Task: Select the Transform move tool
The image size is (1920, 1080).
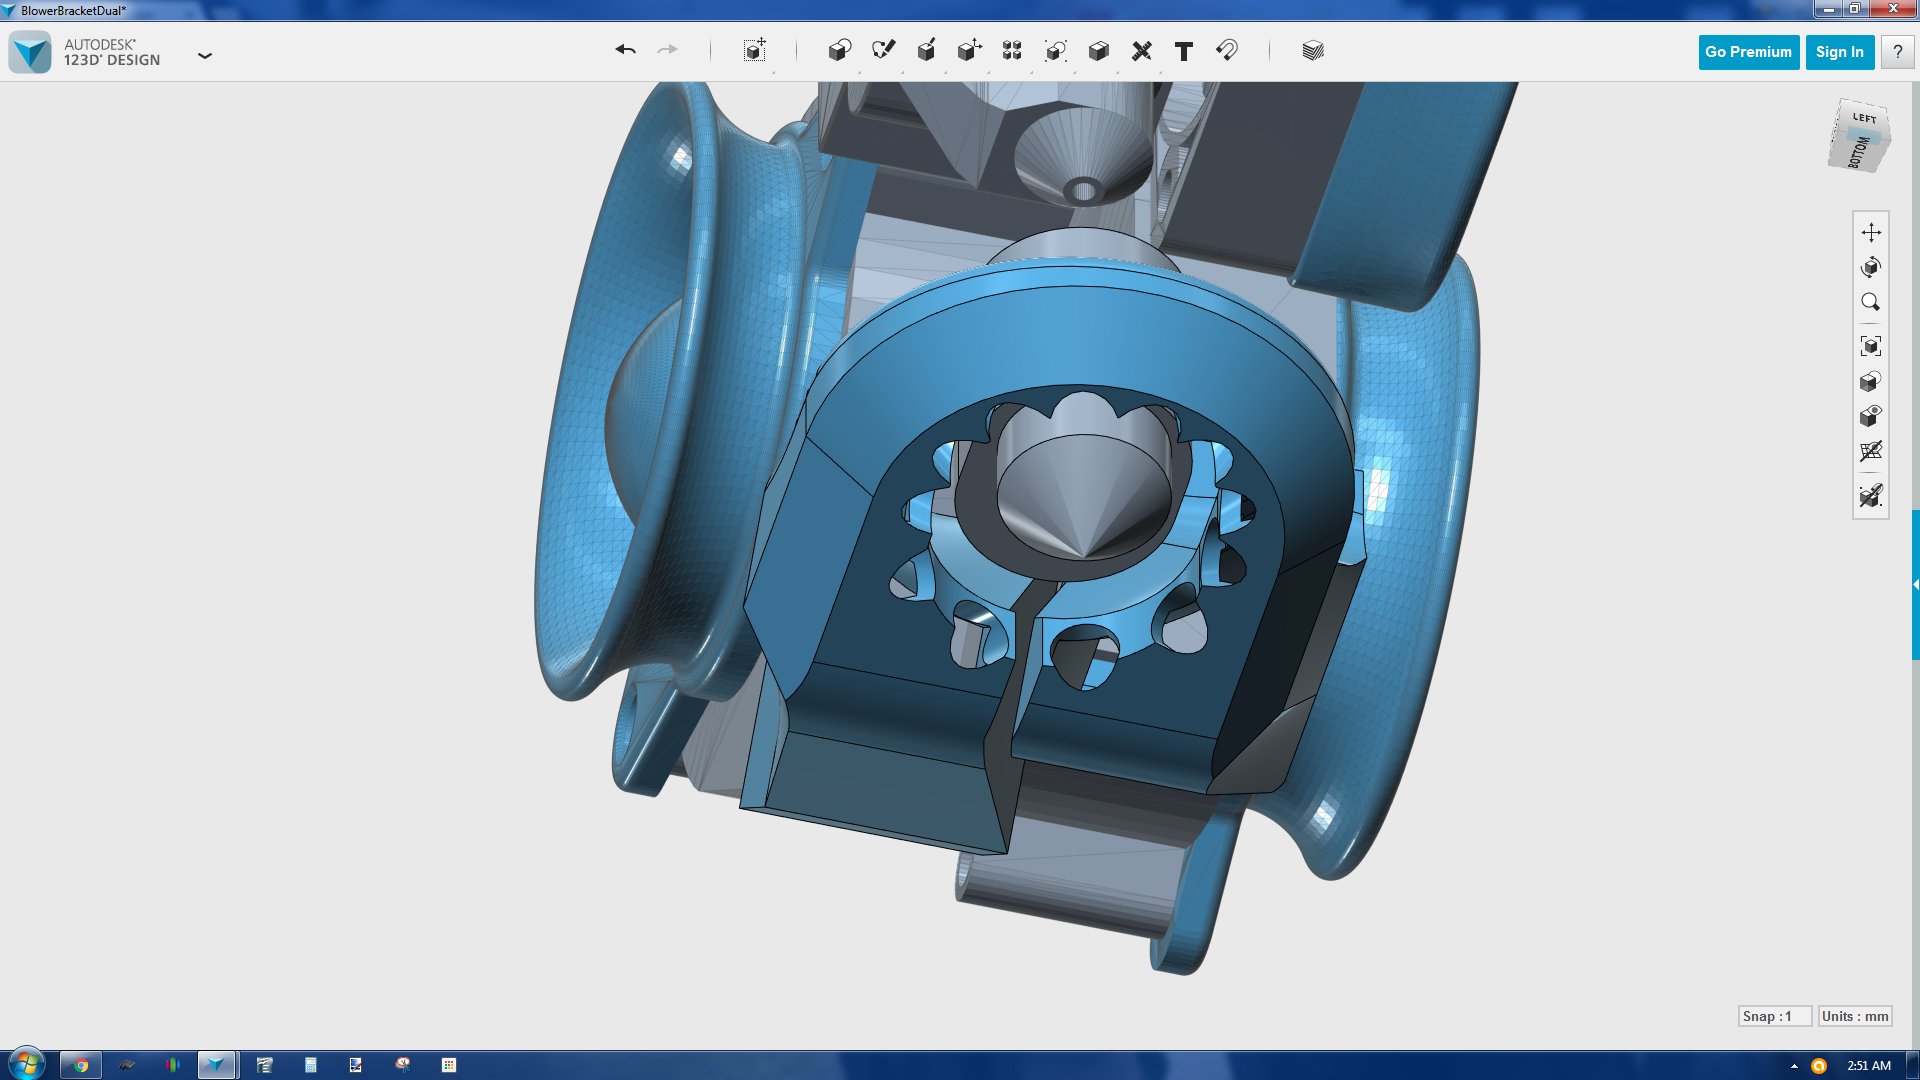Action: [x=755, y=50]
